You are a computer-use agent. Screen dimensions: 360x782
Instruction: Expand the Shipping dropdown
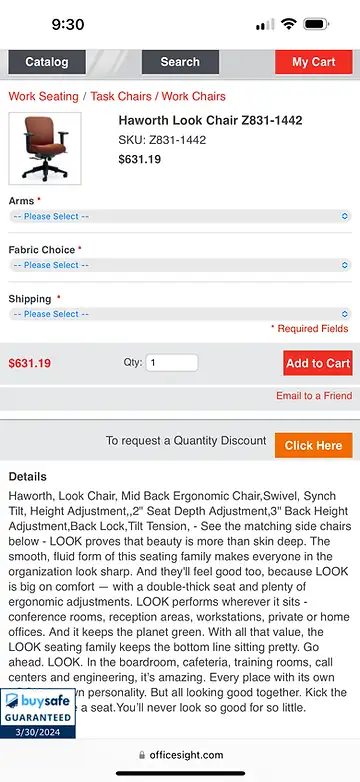180,314
